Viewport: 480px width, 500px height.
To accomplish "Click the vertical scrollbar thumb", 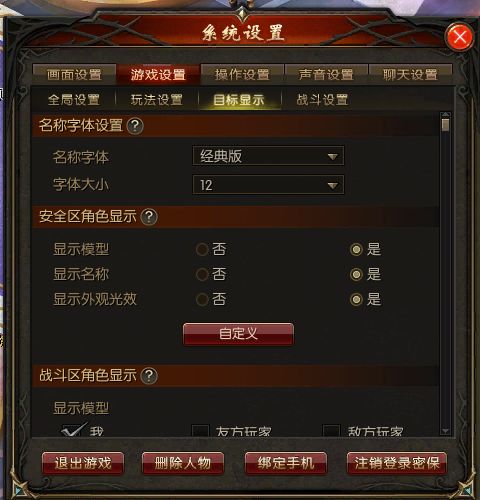I will pyautogui.click(x=445, y=125).
